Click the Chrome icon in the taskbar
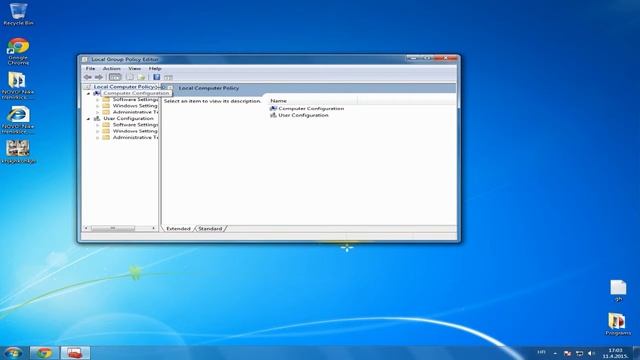640x360 pixels. pyautogui.click(x=44, y=353)
